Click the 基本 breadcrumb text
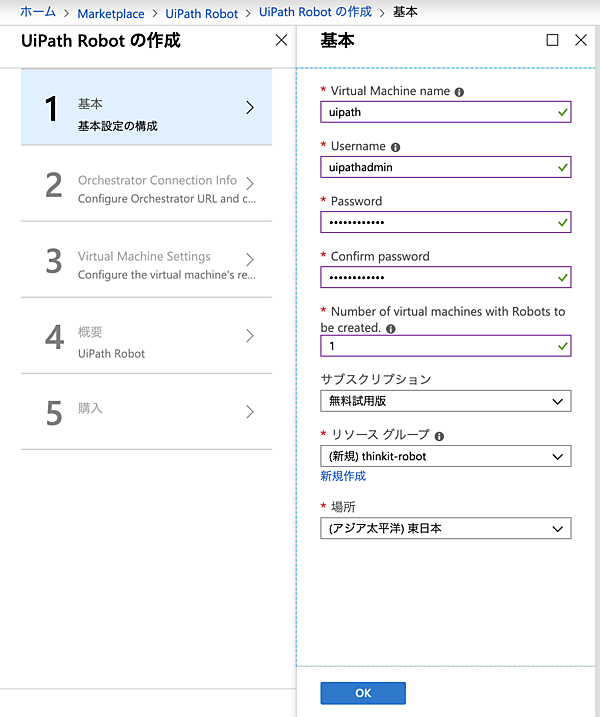600x717 pixels. pyautogui.click(x=405, y=12)
